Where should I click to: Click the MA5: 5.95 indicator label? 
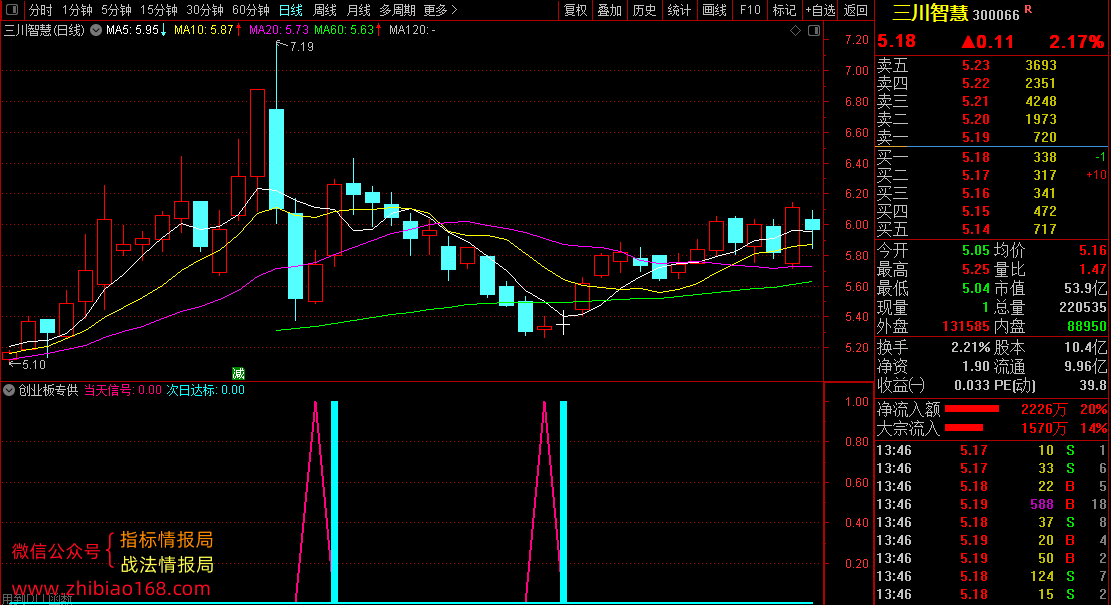132,30
